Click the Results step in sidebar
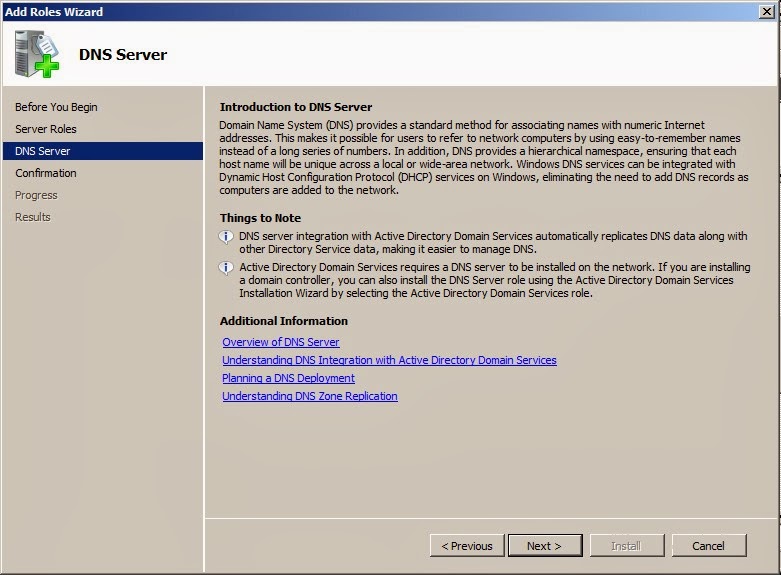 pos(33,217)
